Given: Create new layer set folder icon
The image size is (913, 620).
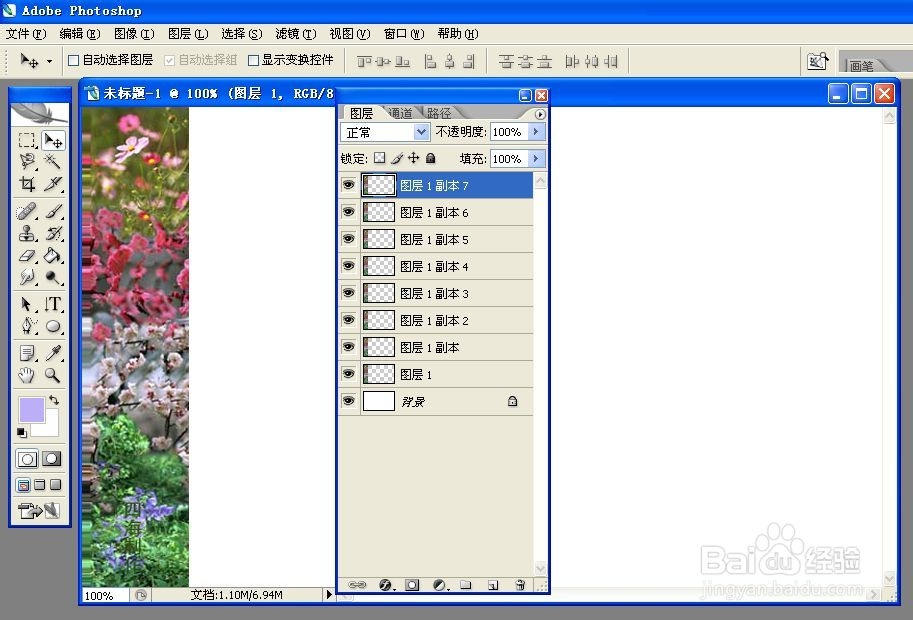Looking at the screenshot, I should [466, 585].
